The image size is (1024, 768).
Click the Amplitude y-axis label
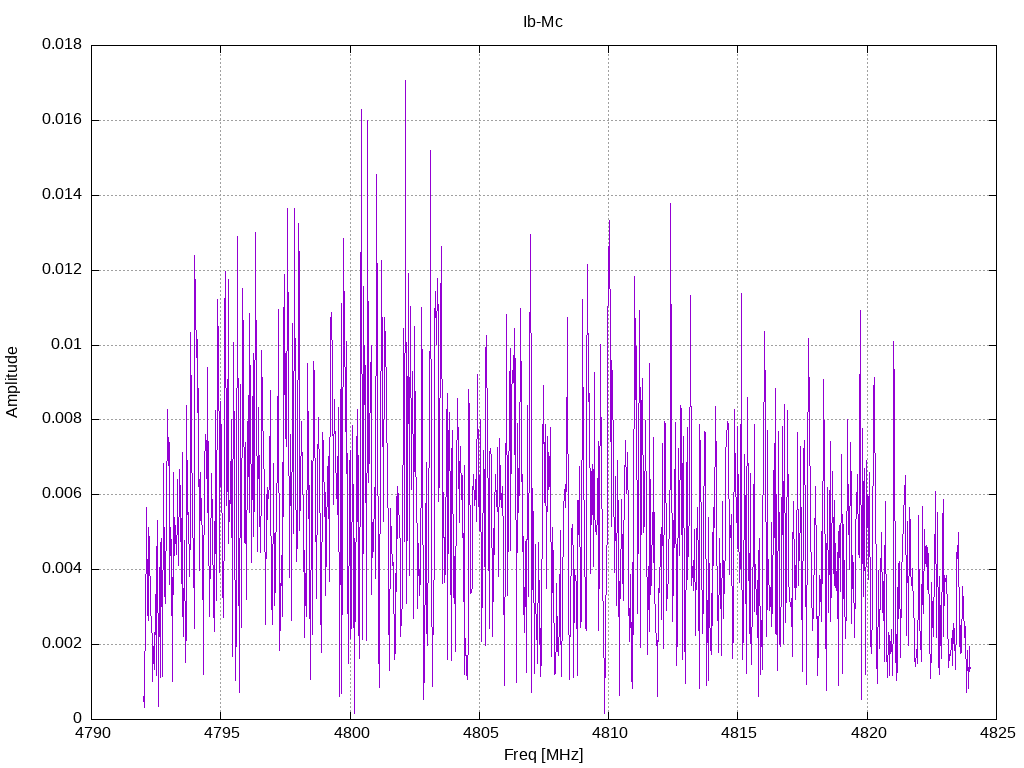[12, 382]
